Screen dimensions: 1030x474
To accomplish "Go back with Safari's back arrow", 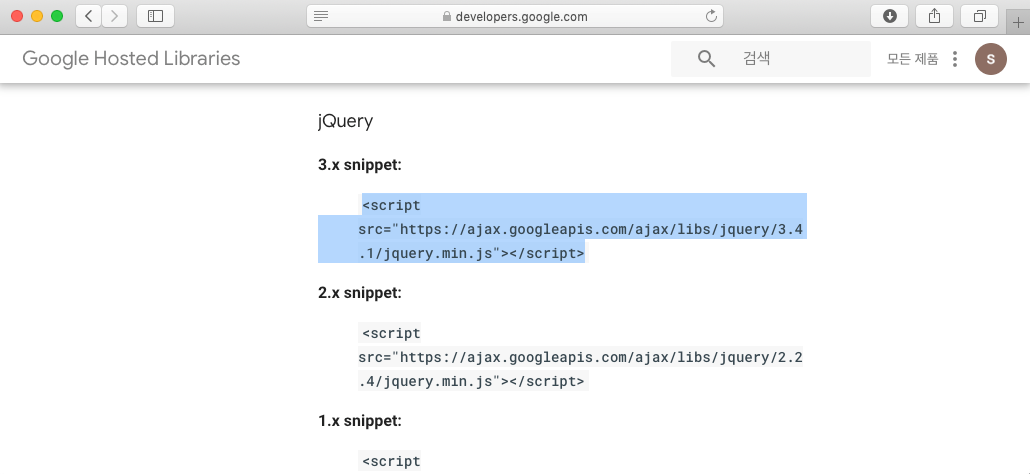I will point(89,16).
